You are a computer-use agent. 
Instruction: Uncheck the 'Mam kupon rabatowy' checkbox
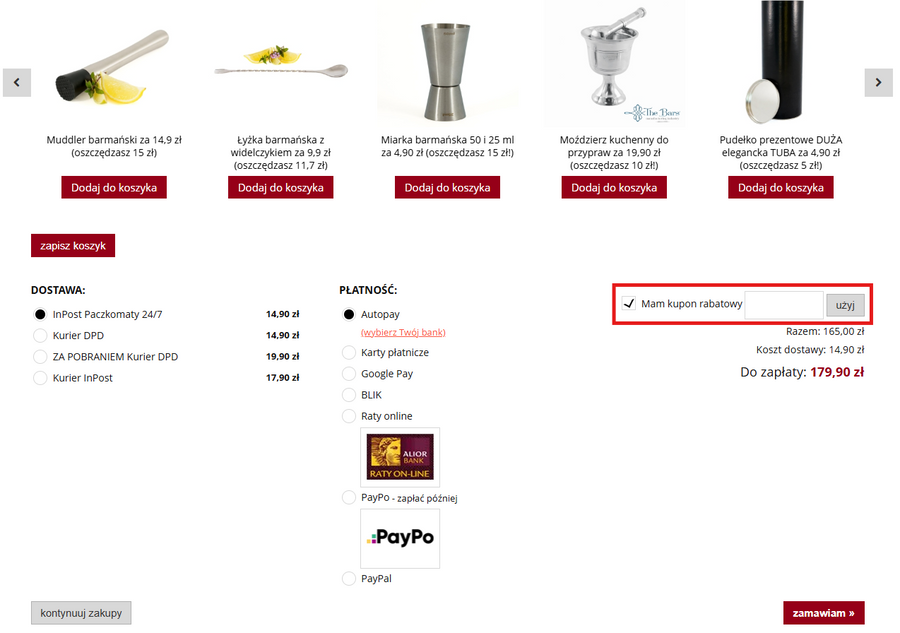click(629, 304)
